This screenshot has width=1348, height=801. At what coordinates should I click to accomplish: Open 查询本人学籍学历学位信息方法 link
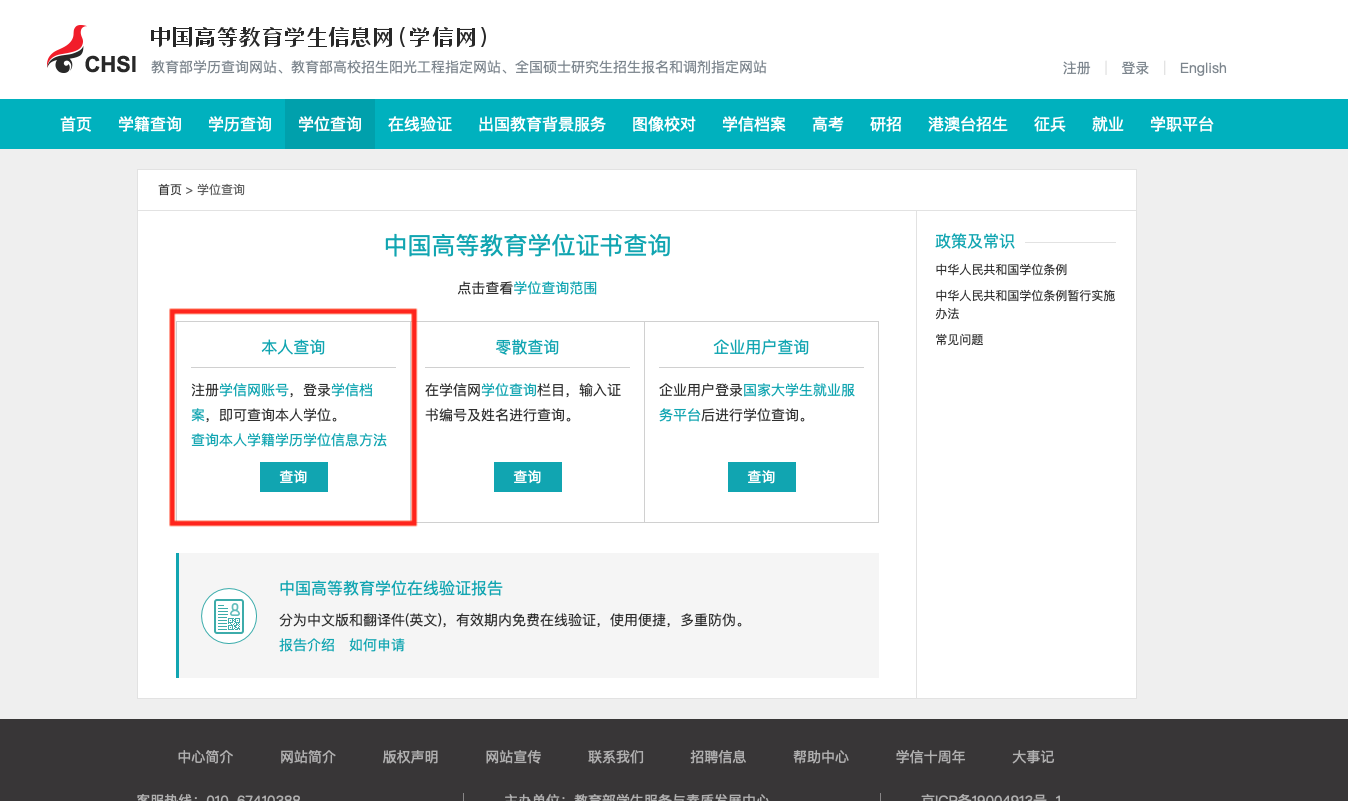288,440
